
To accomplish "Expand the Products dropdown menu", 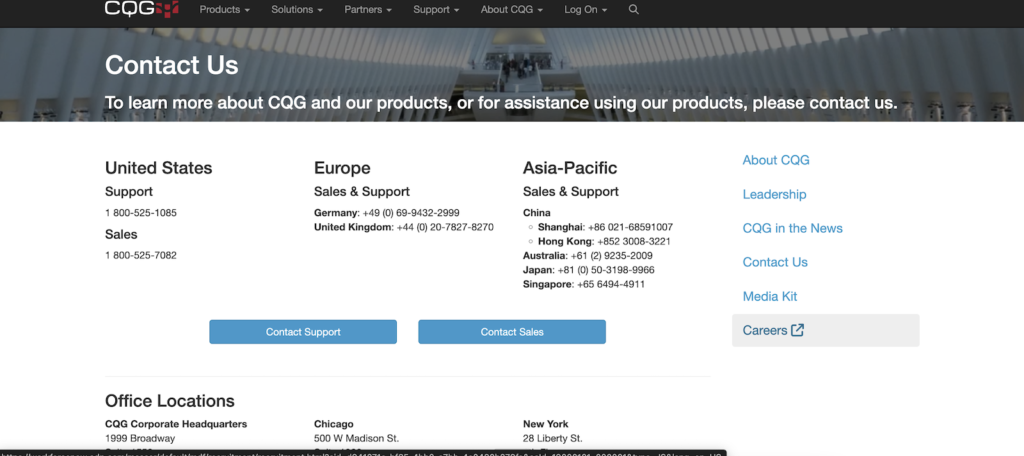I will point(224,10).
